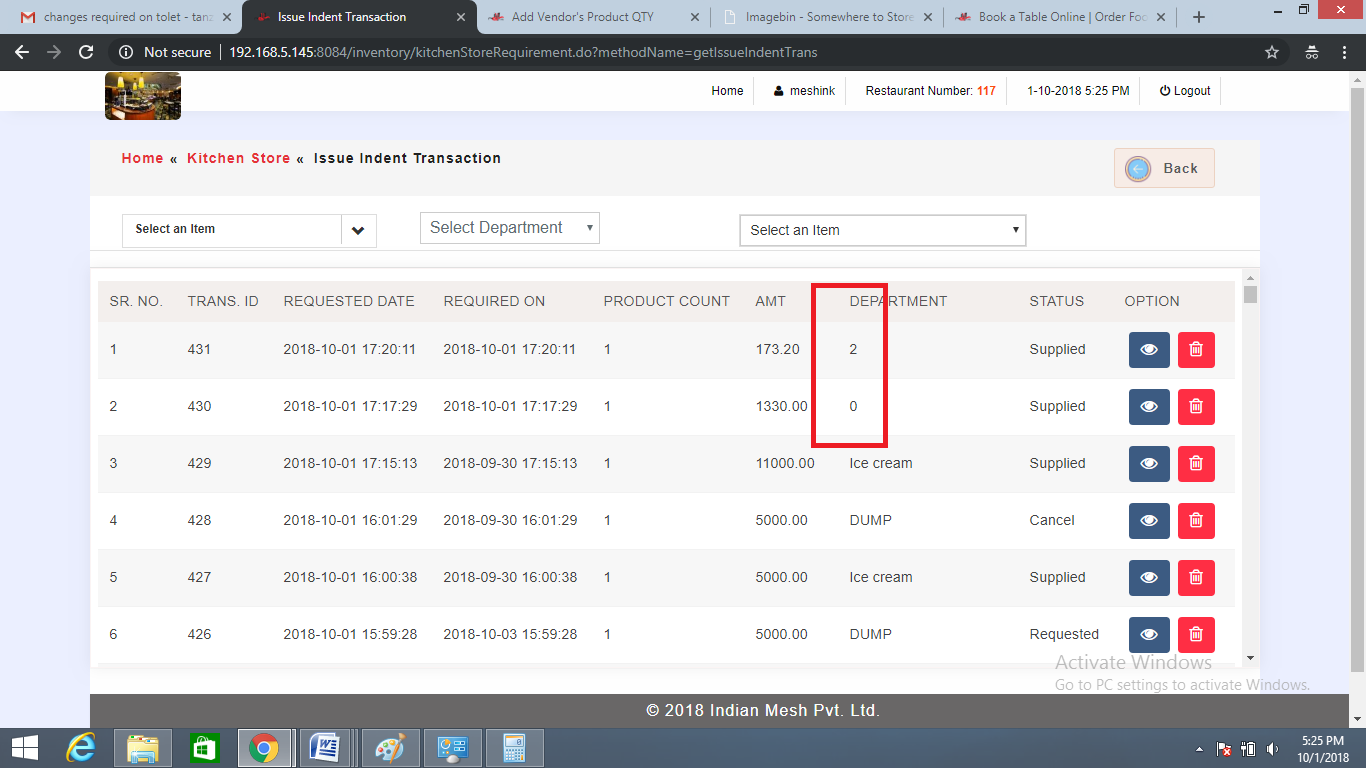The height and width of the screenshot is (768, 1366).
Task: Launch Internet Explorer from taskbar
Action: click(81, 748)
